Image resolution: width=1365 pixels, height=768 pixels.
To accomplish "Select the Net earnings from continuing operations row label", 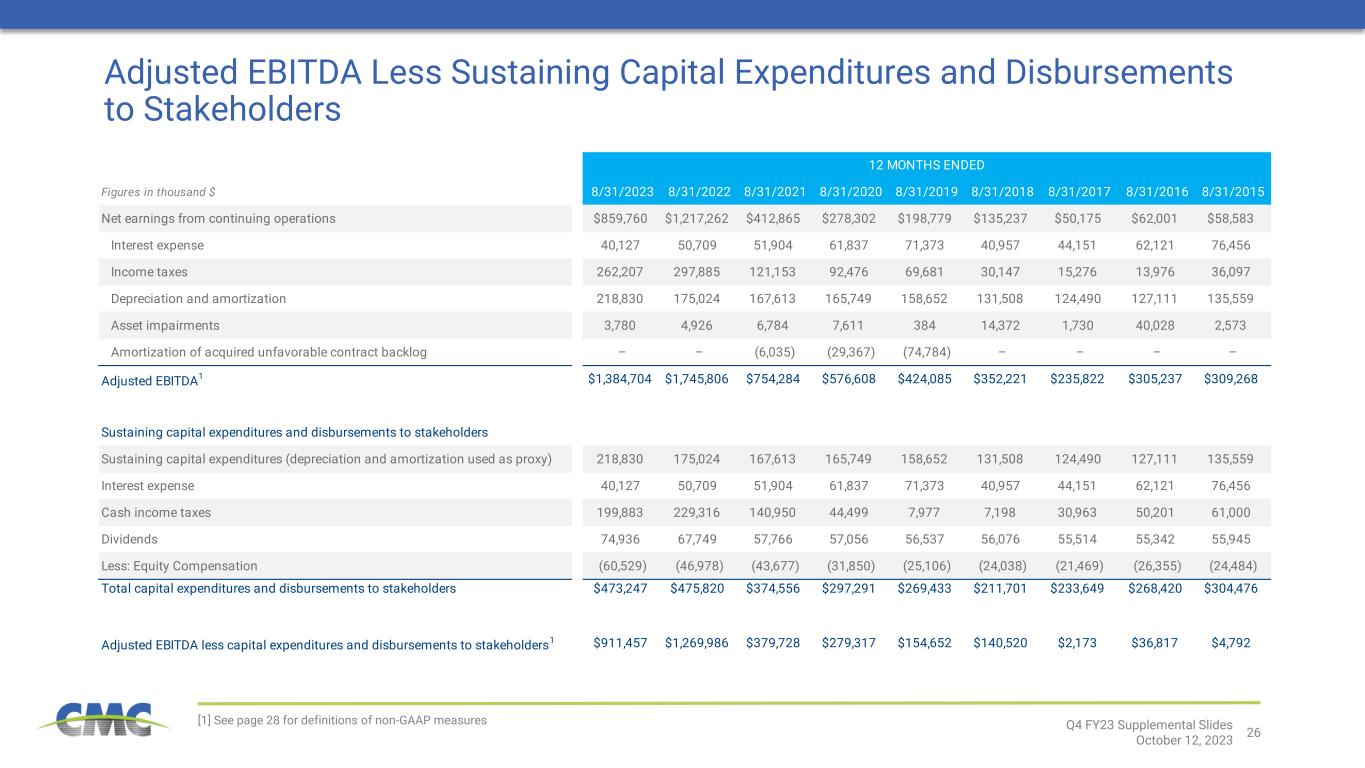I will tap(218, 218).
